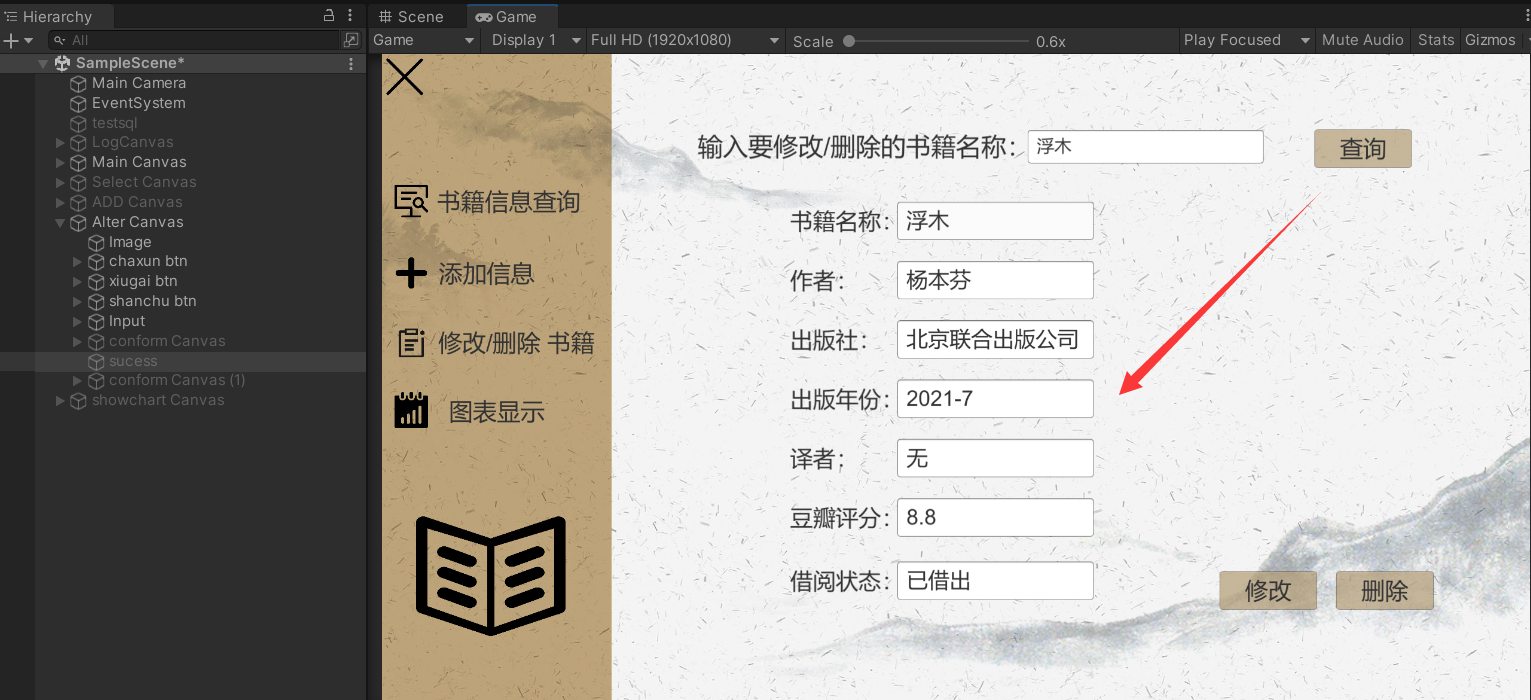
Task: Click the Main Camera cube icon
Action: (78, 83)
